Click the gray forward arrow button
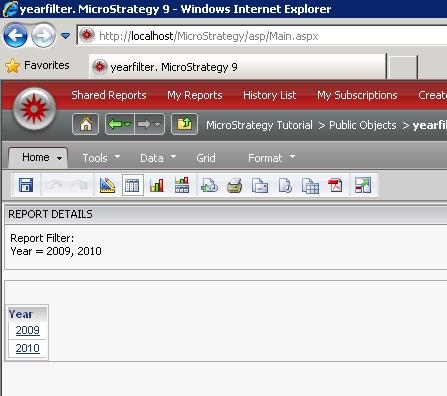The height and width of the screenshot is (396, 447). coord(144,124)
